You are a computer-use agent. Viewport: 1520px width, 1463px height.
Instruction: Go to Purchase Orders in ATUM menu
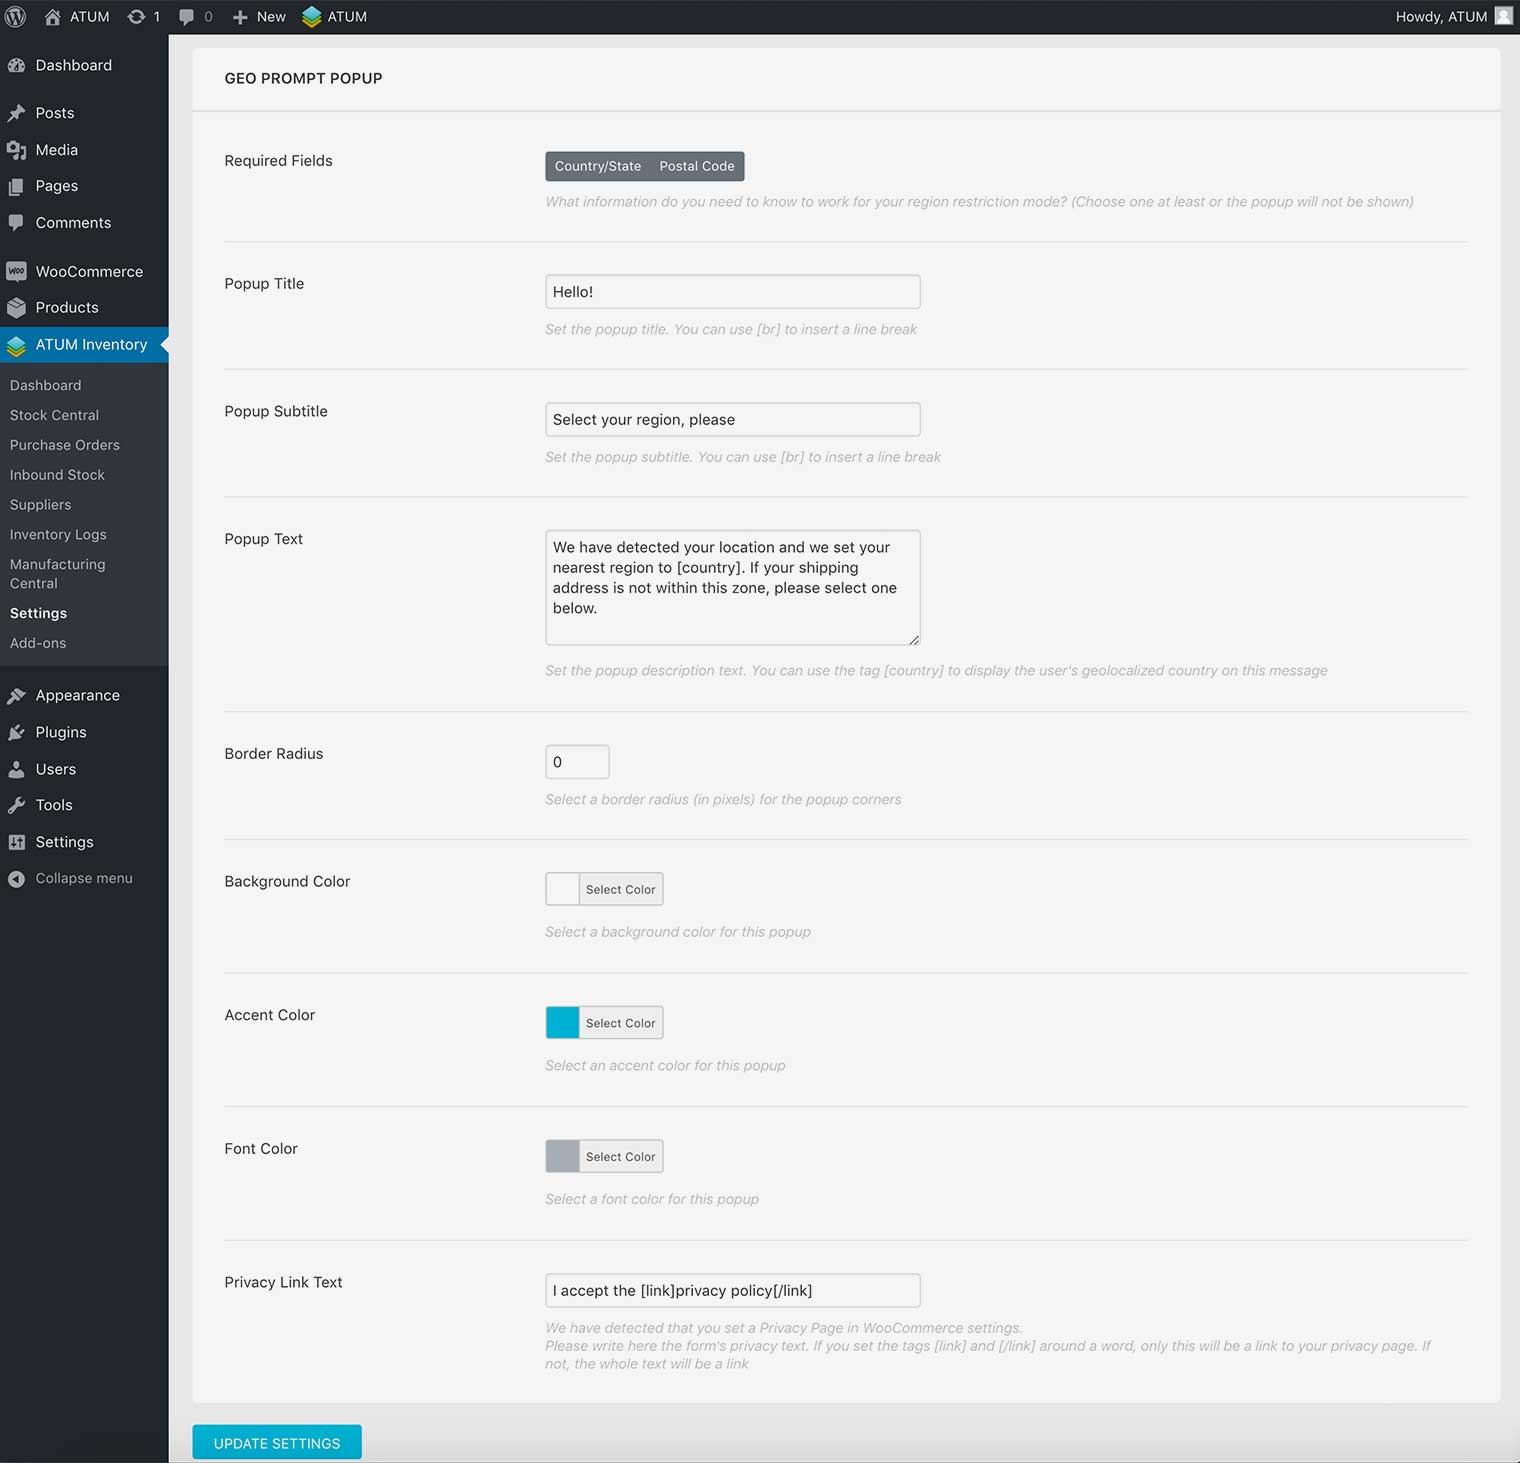tap(64, 445)
